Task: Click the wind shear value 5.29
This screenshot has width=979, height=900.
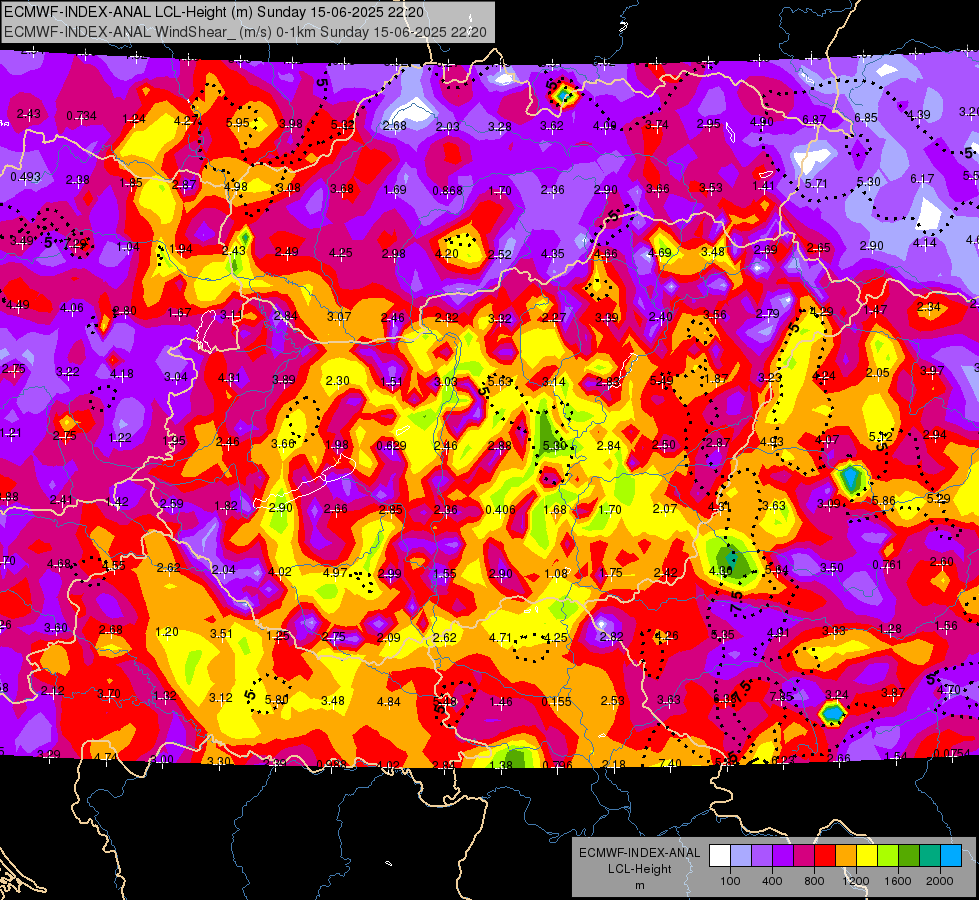Action: (938, 498)
